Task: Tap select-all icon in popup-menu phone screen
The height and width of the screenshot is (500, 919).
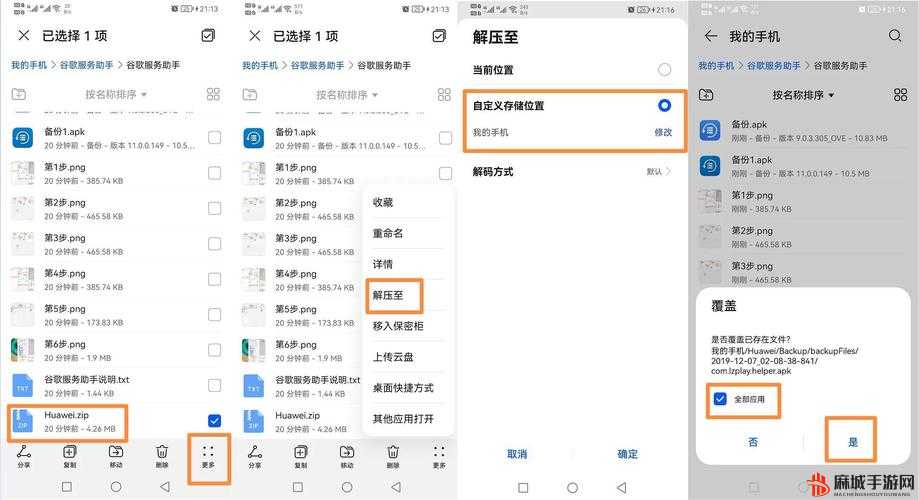Action: (439, 36)
